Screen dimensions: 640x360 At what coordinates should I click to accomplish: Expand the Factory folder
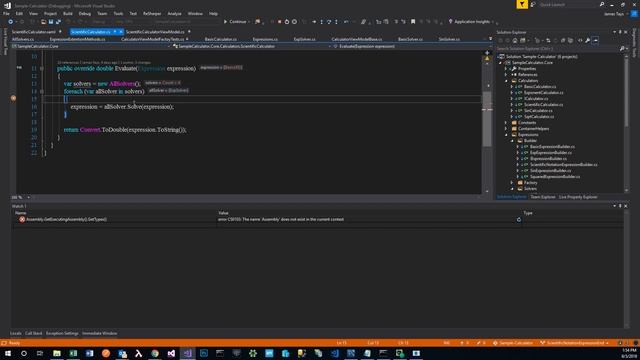512,183
